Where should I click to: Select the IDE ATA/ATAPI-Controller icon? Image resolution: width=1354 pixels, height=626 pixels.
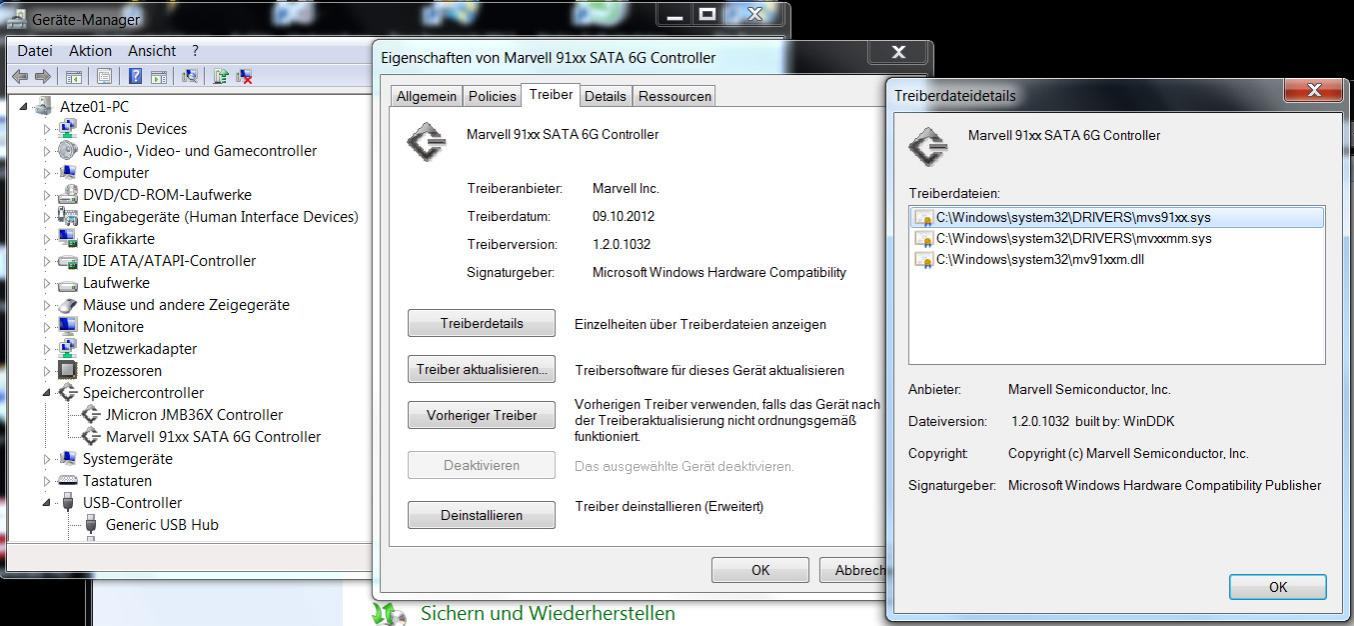click(67, 261)
